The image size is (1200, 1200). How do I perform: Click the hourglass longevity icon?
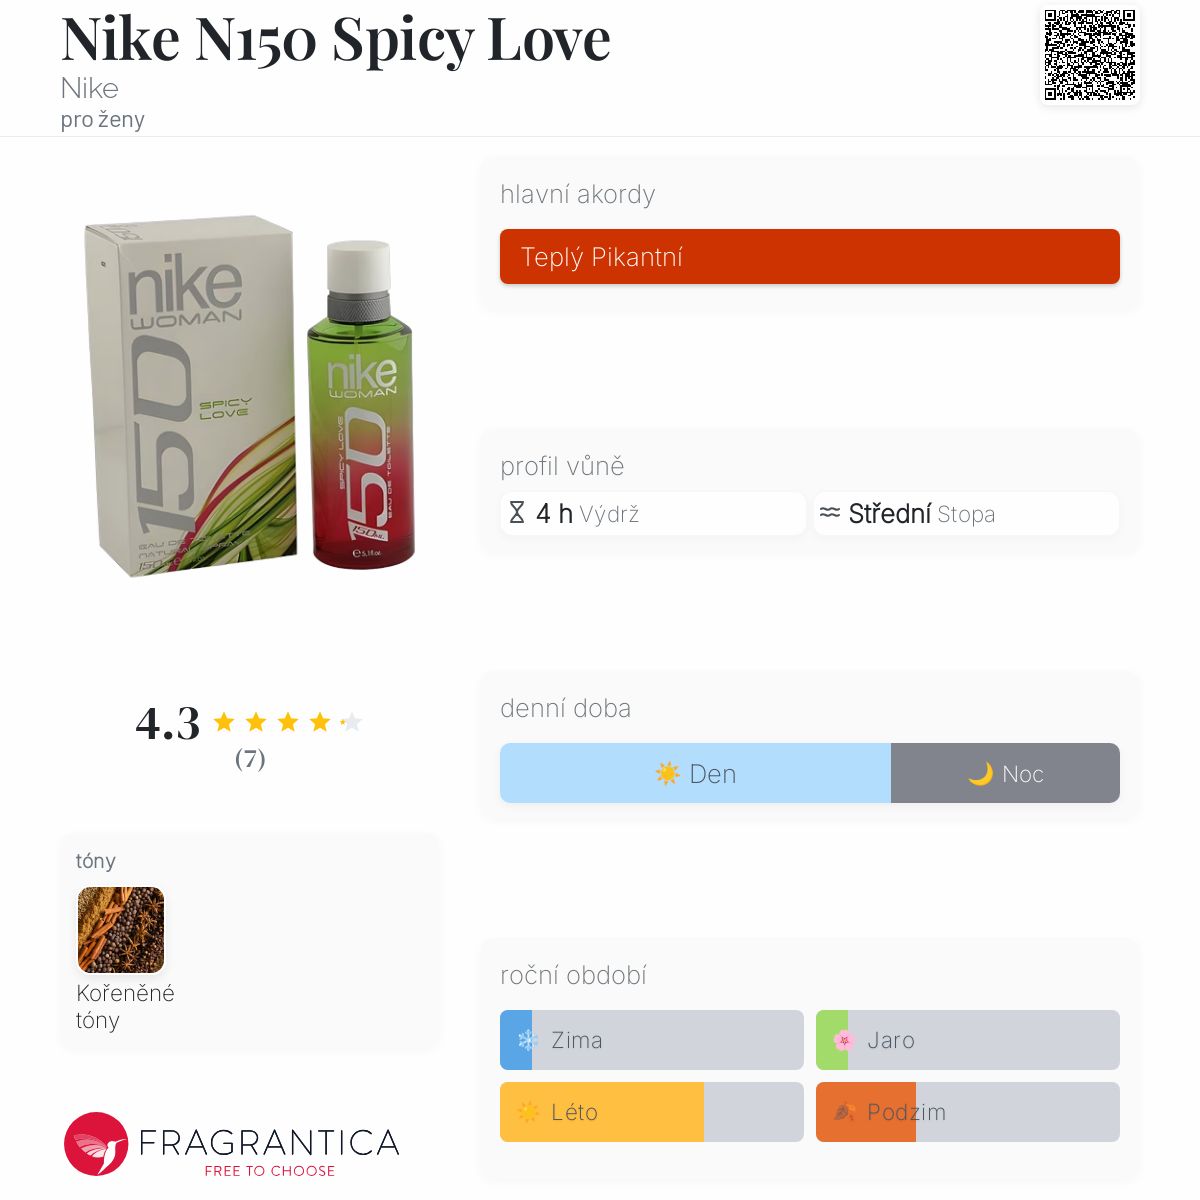(x=517, y=513)
